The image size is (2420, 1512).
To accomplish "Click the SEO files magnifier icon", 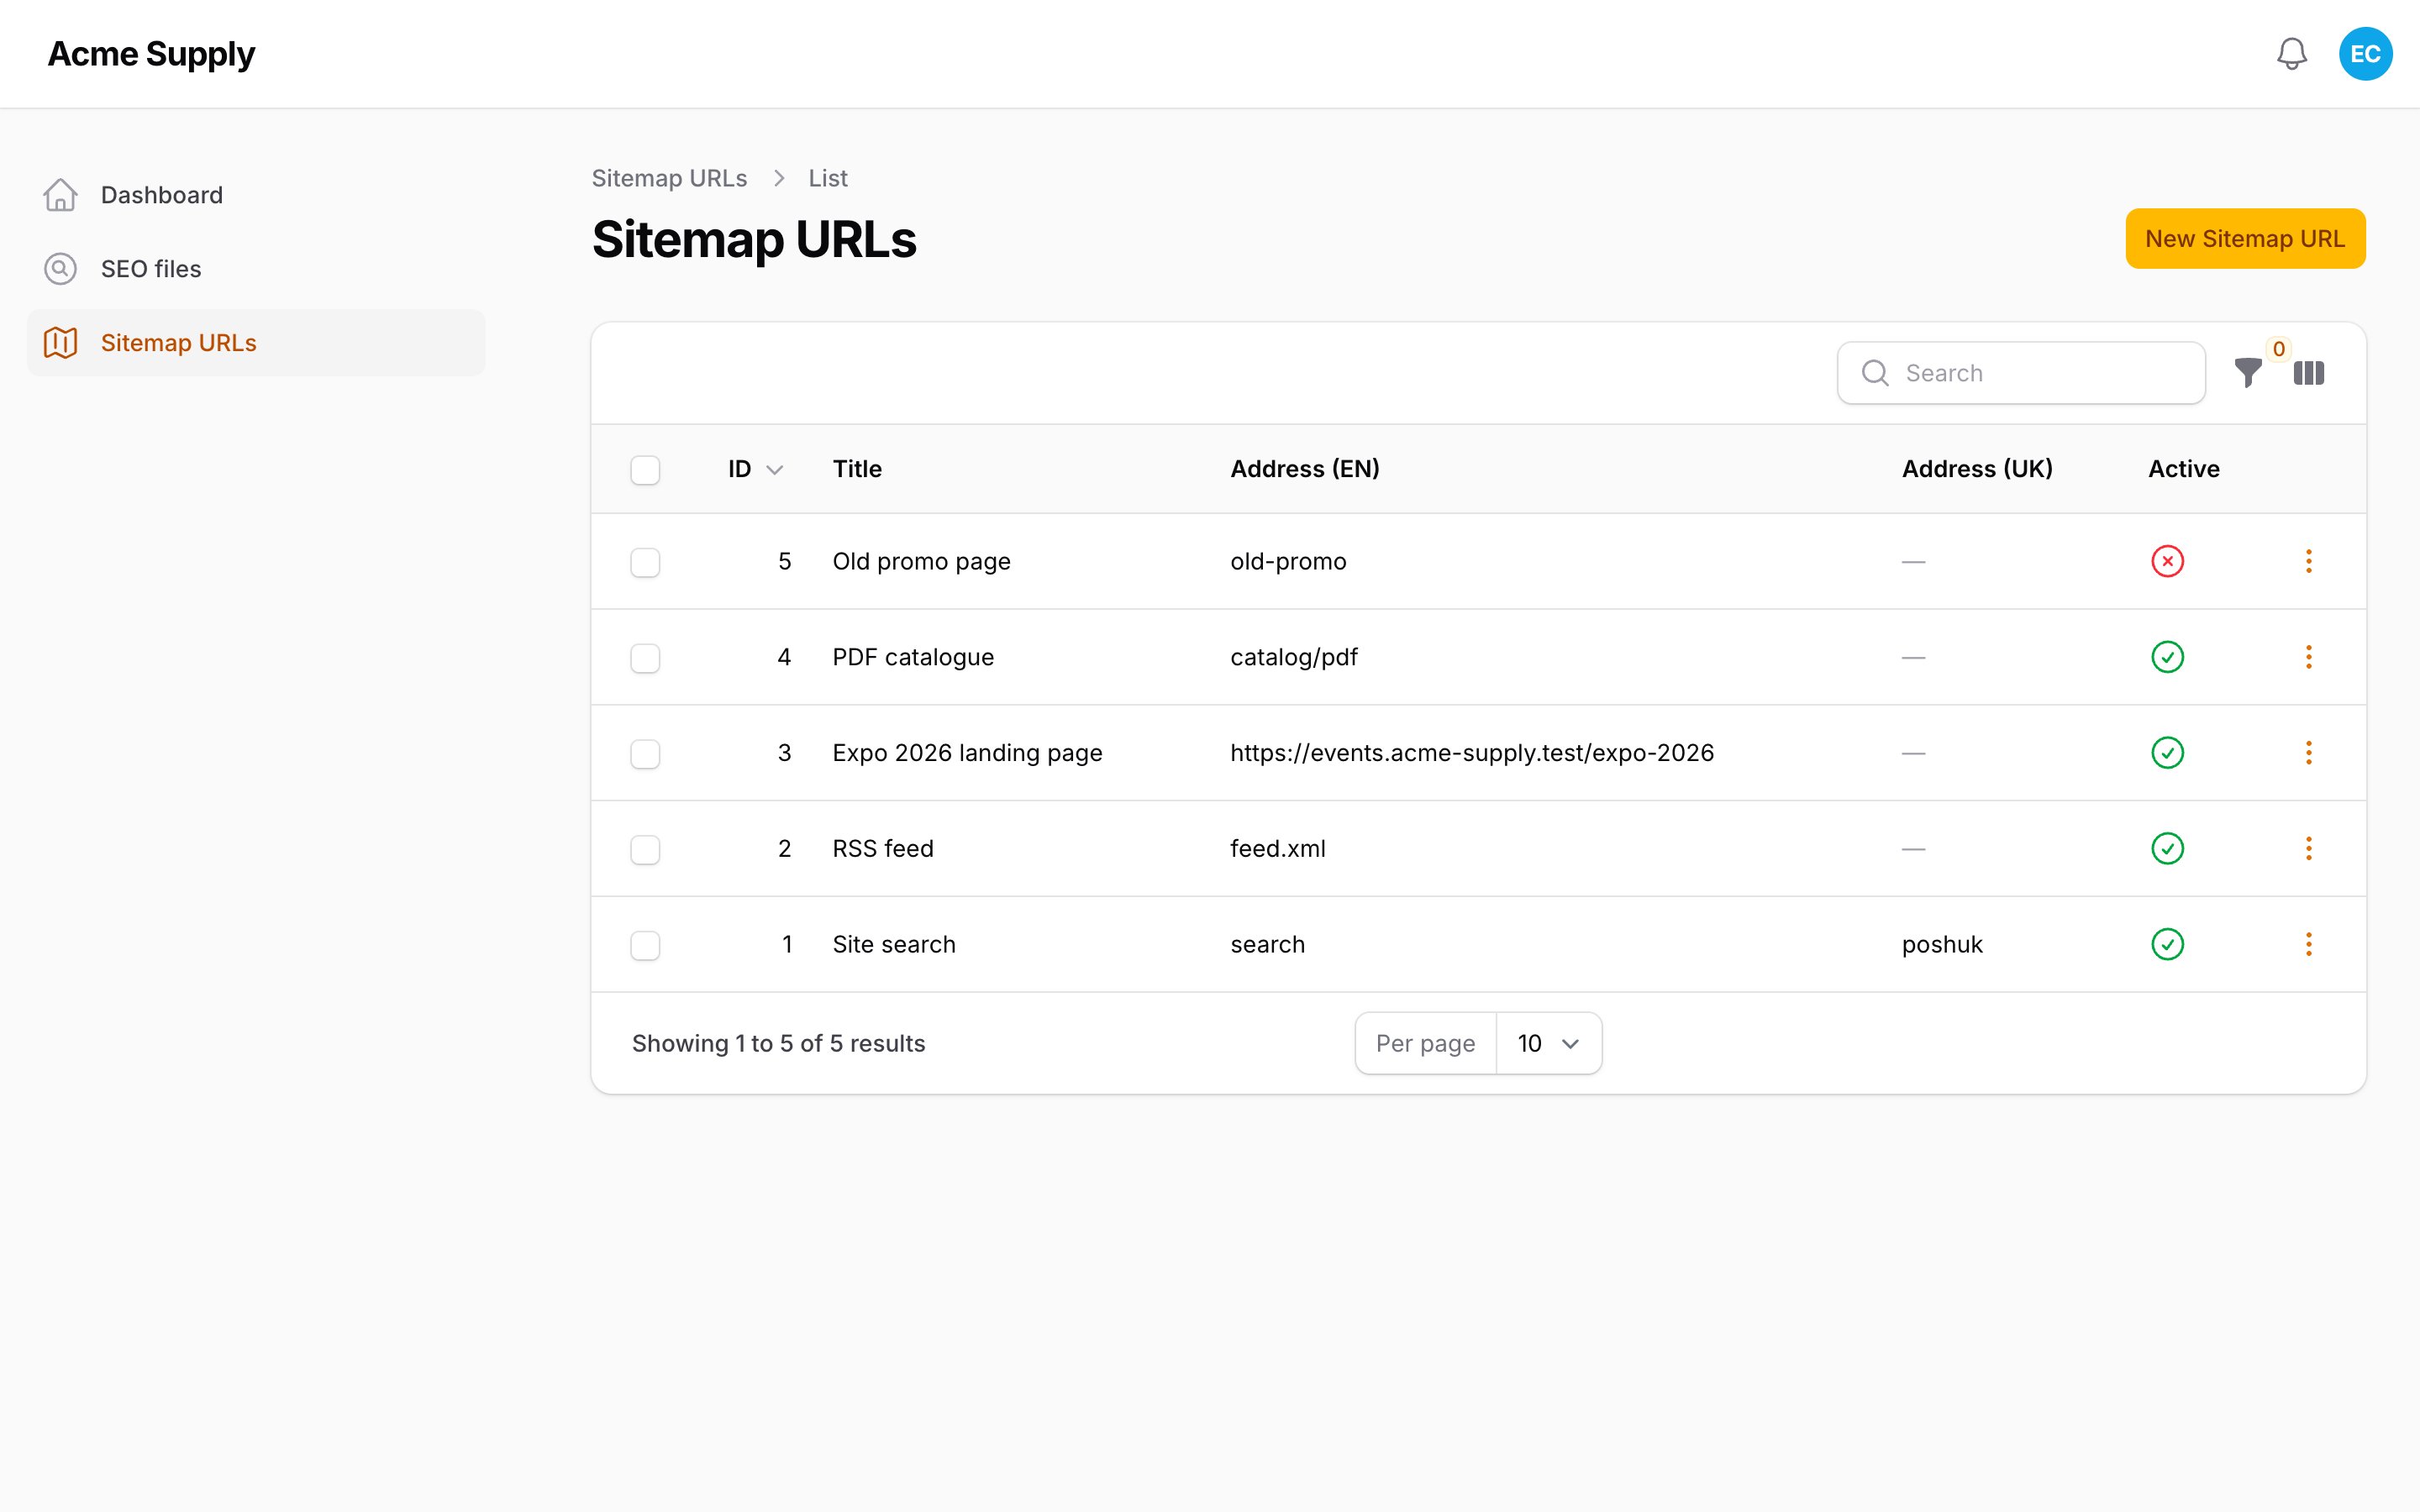I will (x=60, y=269).
